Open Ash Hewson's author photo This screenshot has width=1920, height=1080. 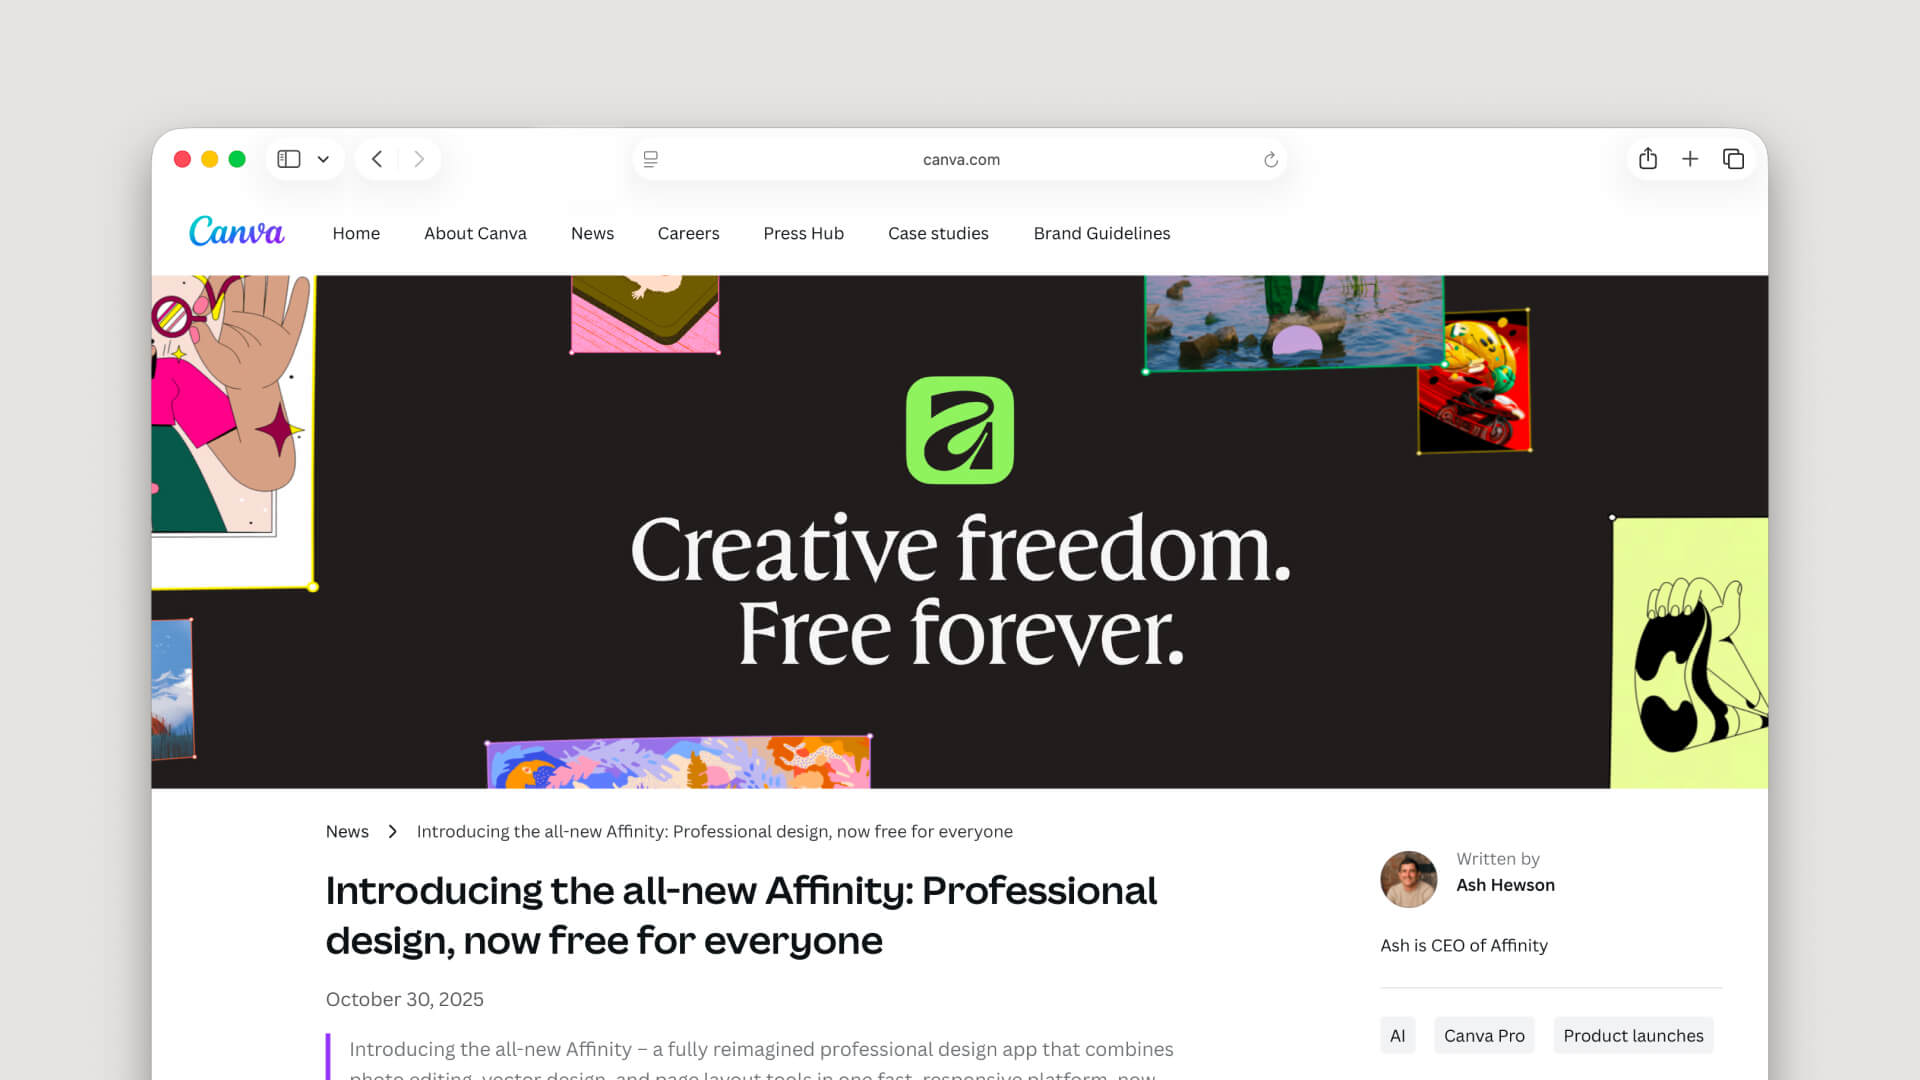[1408, 879]
